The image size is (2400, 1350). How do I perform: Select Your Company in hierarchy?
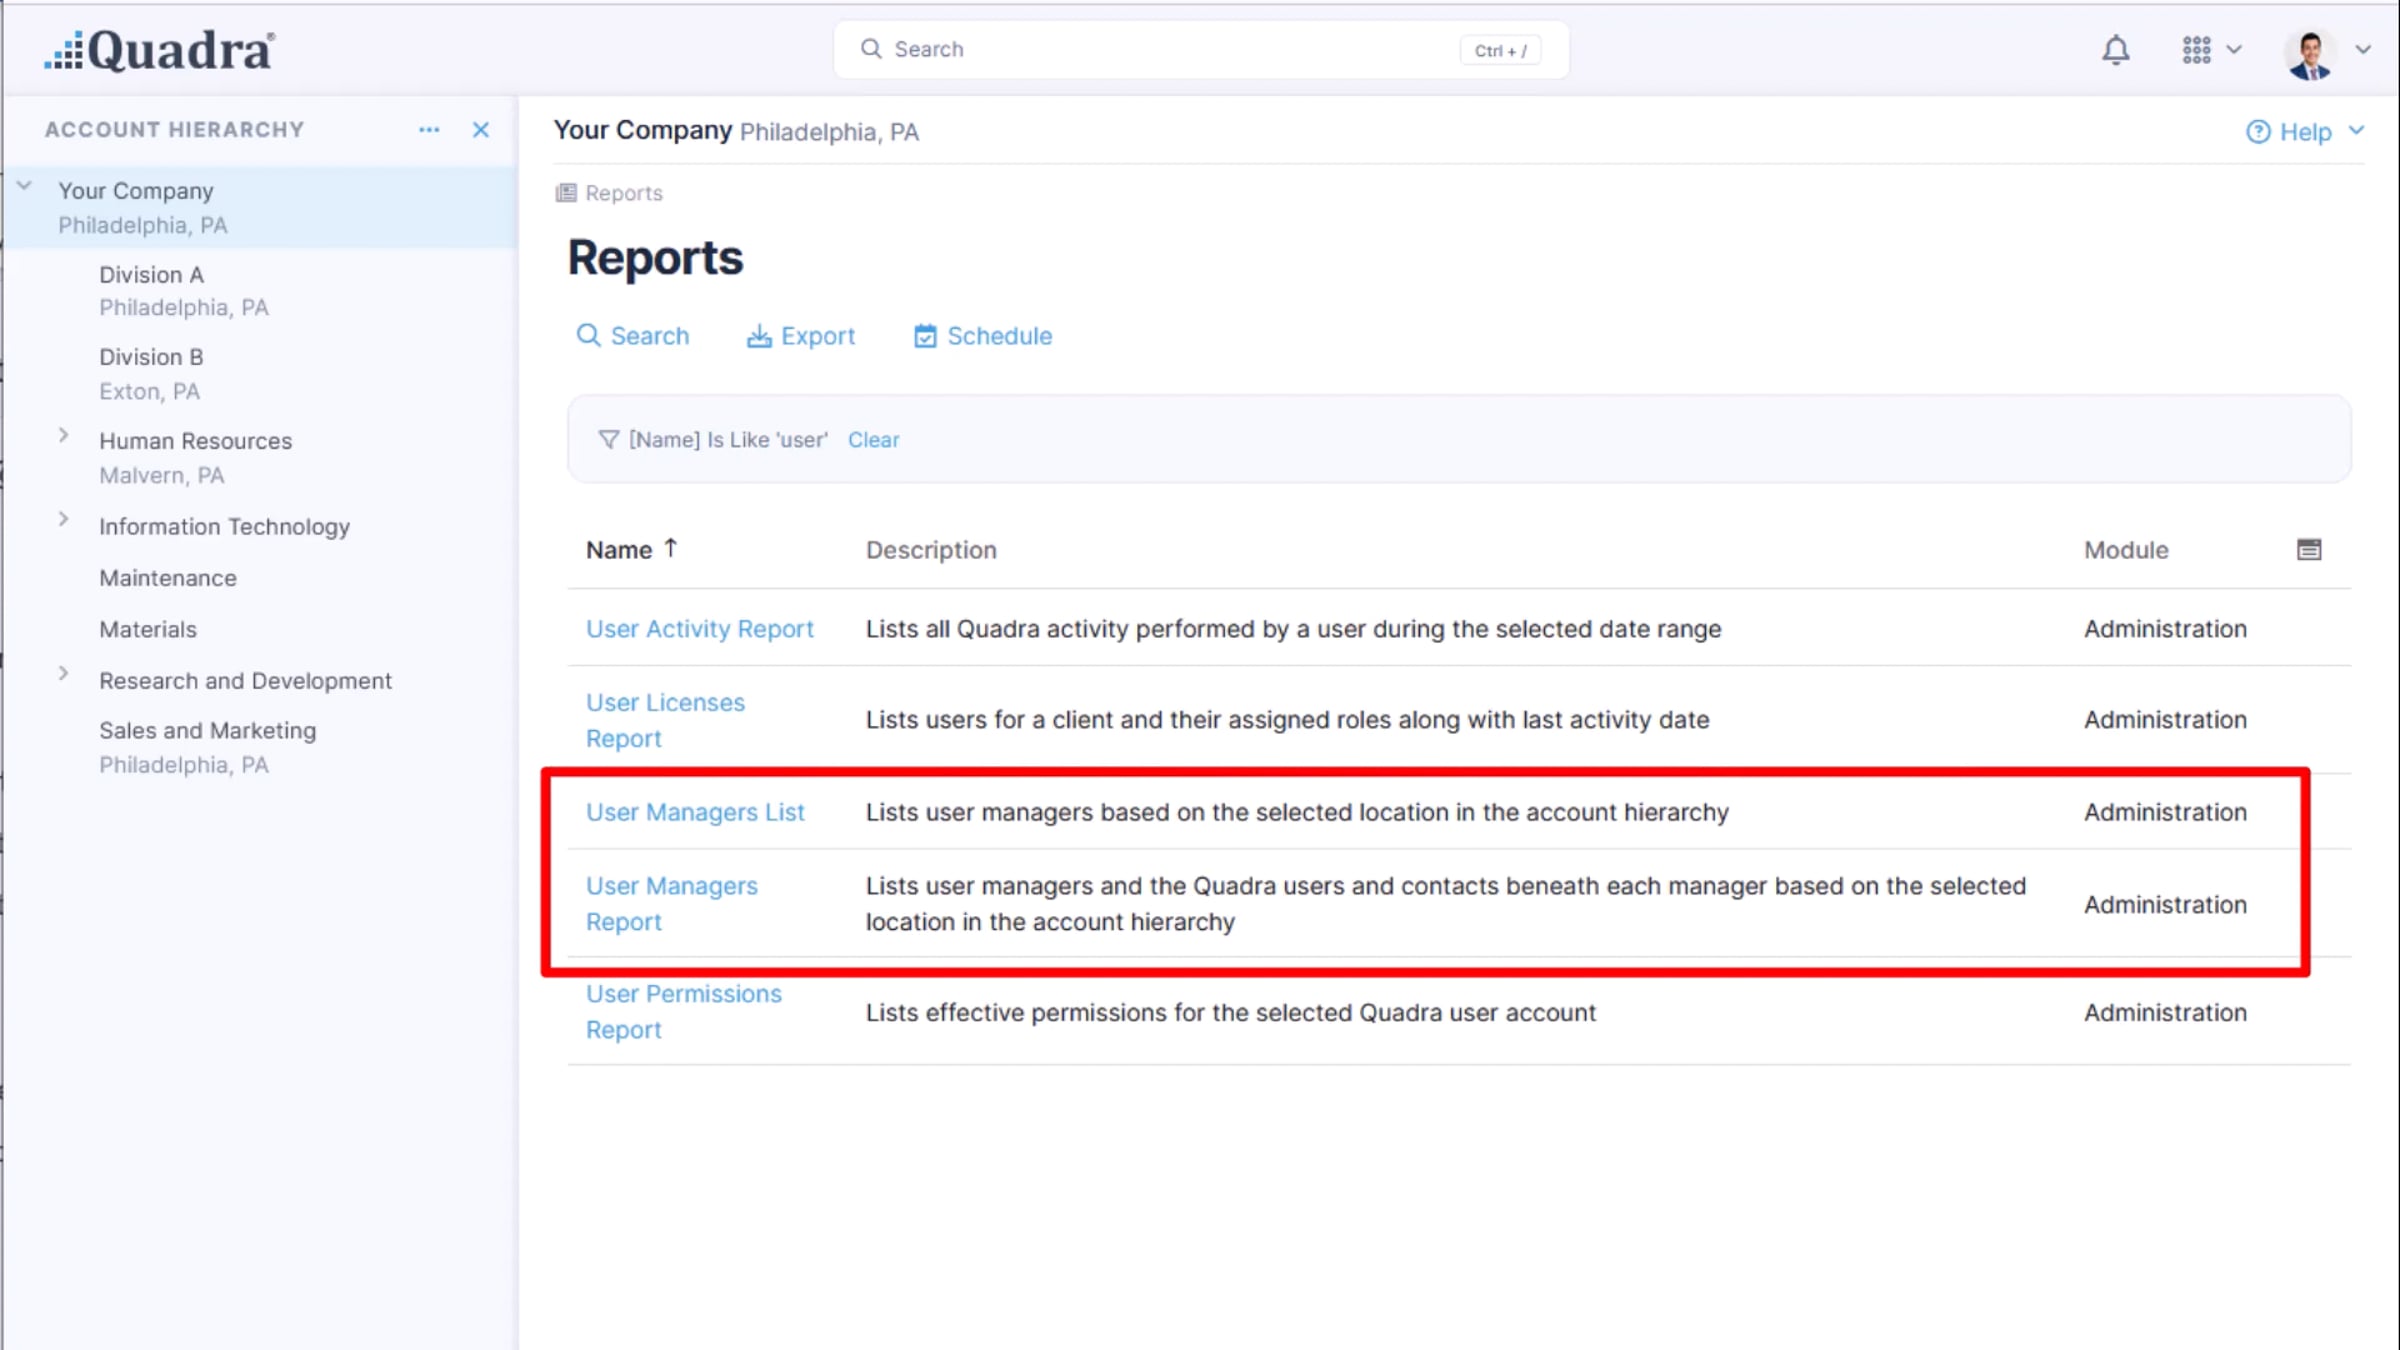[260, 207]
